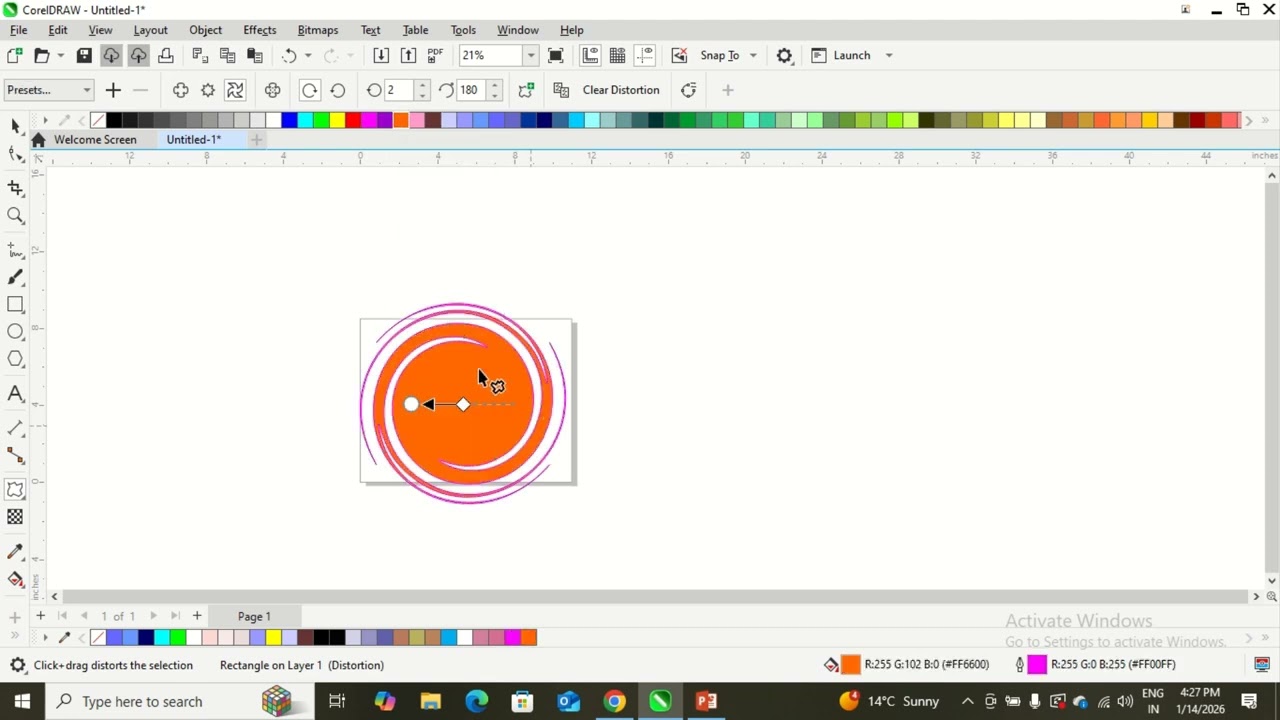
Task: Toggle Push and Pull distortion mode
Action: click(180, 90)
